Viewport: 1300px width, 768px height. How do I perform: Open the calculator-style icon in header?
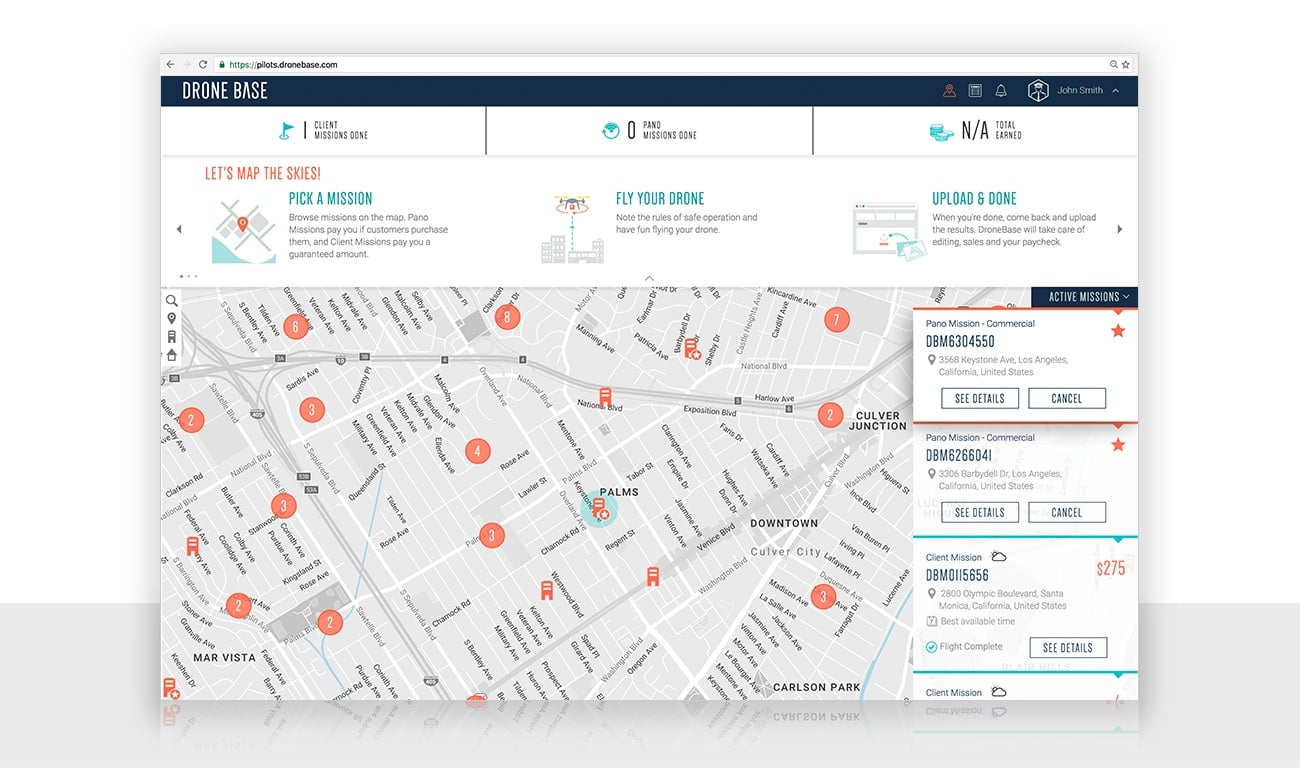click(x=975, y=91)
